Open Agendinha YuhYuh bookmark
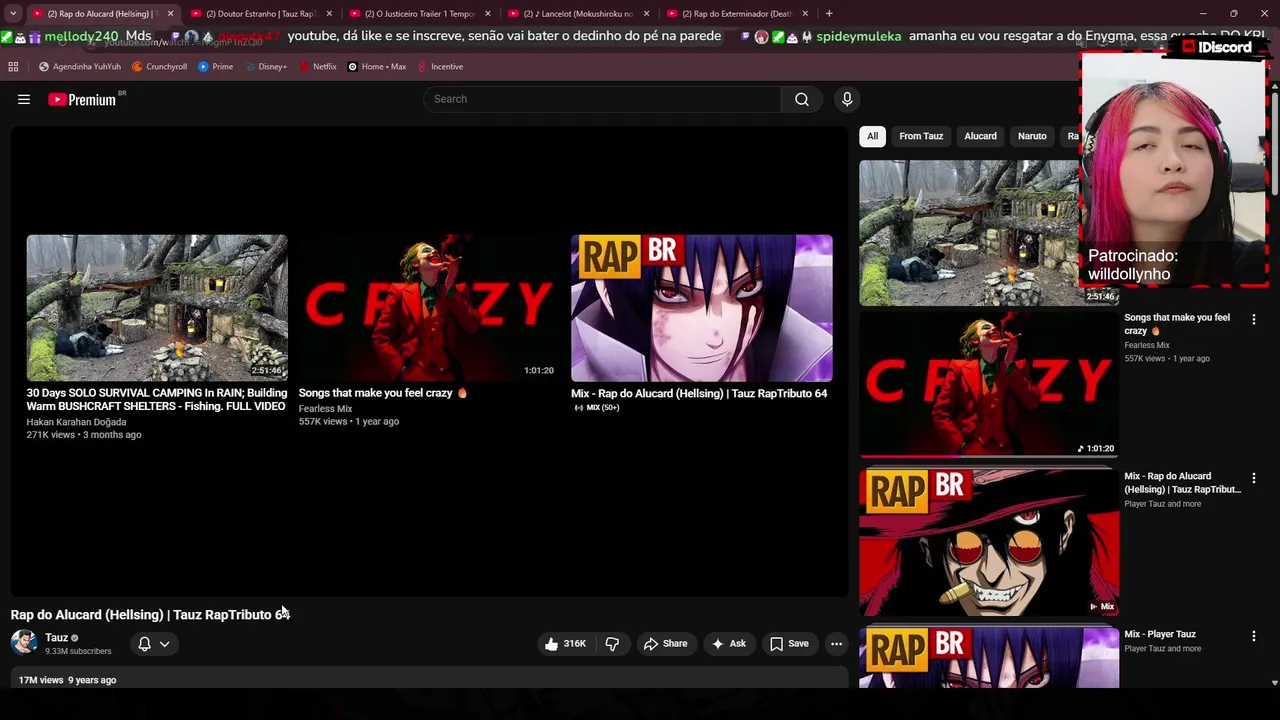This screenshot has height=720, width=1280. pyautogui.click(x=80, y=67)
